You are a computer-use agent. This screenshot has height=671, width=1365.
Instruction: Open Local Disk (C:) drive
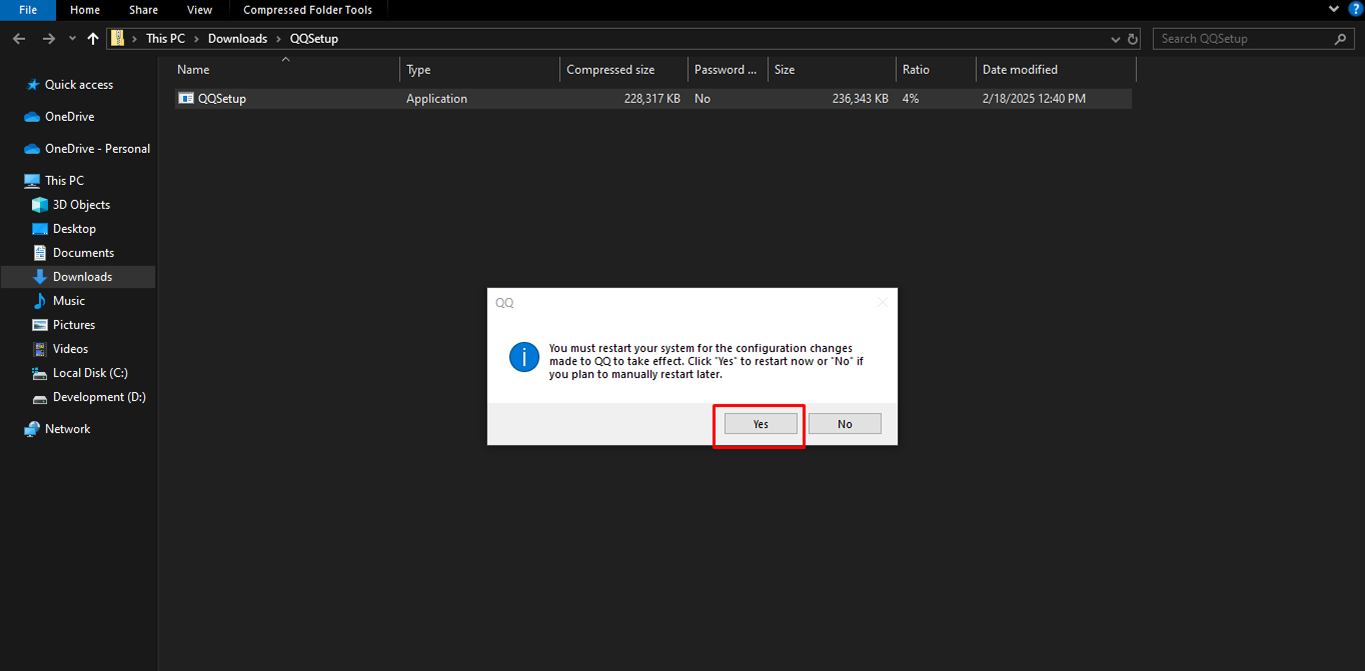(90, 373)
